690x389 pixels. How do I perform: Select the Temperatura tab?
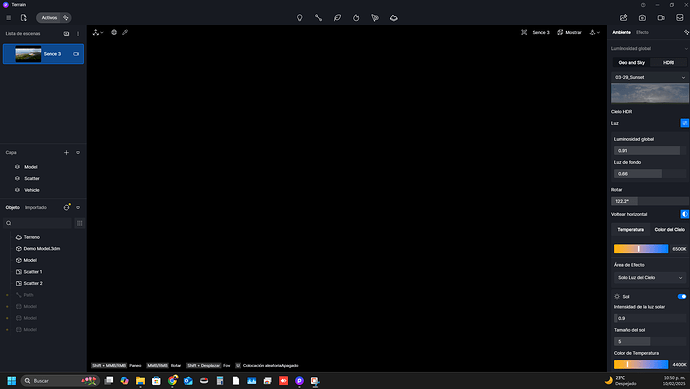click(x=631, y=230)
